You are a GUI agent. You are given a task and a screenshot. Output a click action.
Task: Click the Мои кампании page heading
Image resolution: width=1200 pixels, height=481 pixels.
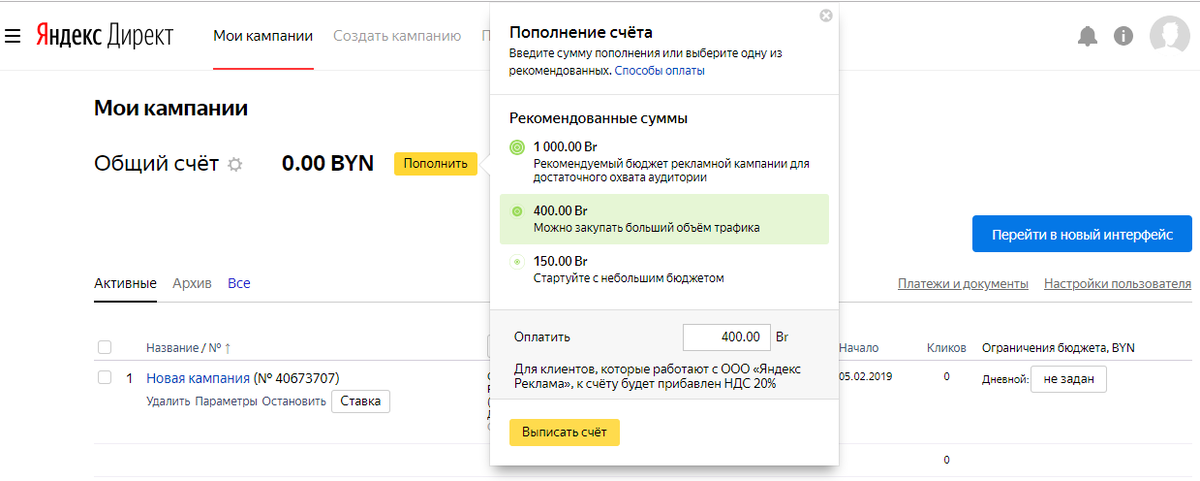coord(171,108)
